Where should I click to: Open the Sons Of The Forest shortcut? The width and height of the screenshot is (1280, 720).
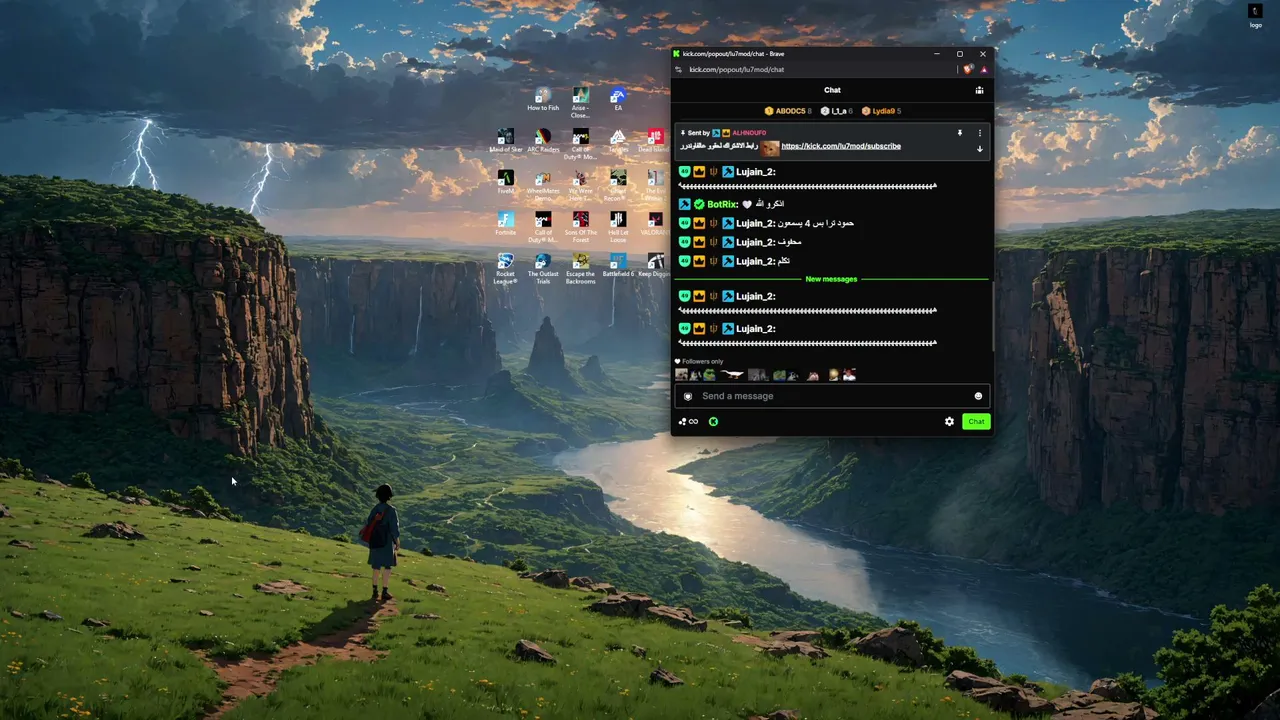coord(580,226)
